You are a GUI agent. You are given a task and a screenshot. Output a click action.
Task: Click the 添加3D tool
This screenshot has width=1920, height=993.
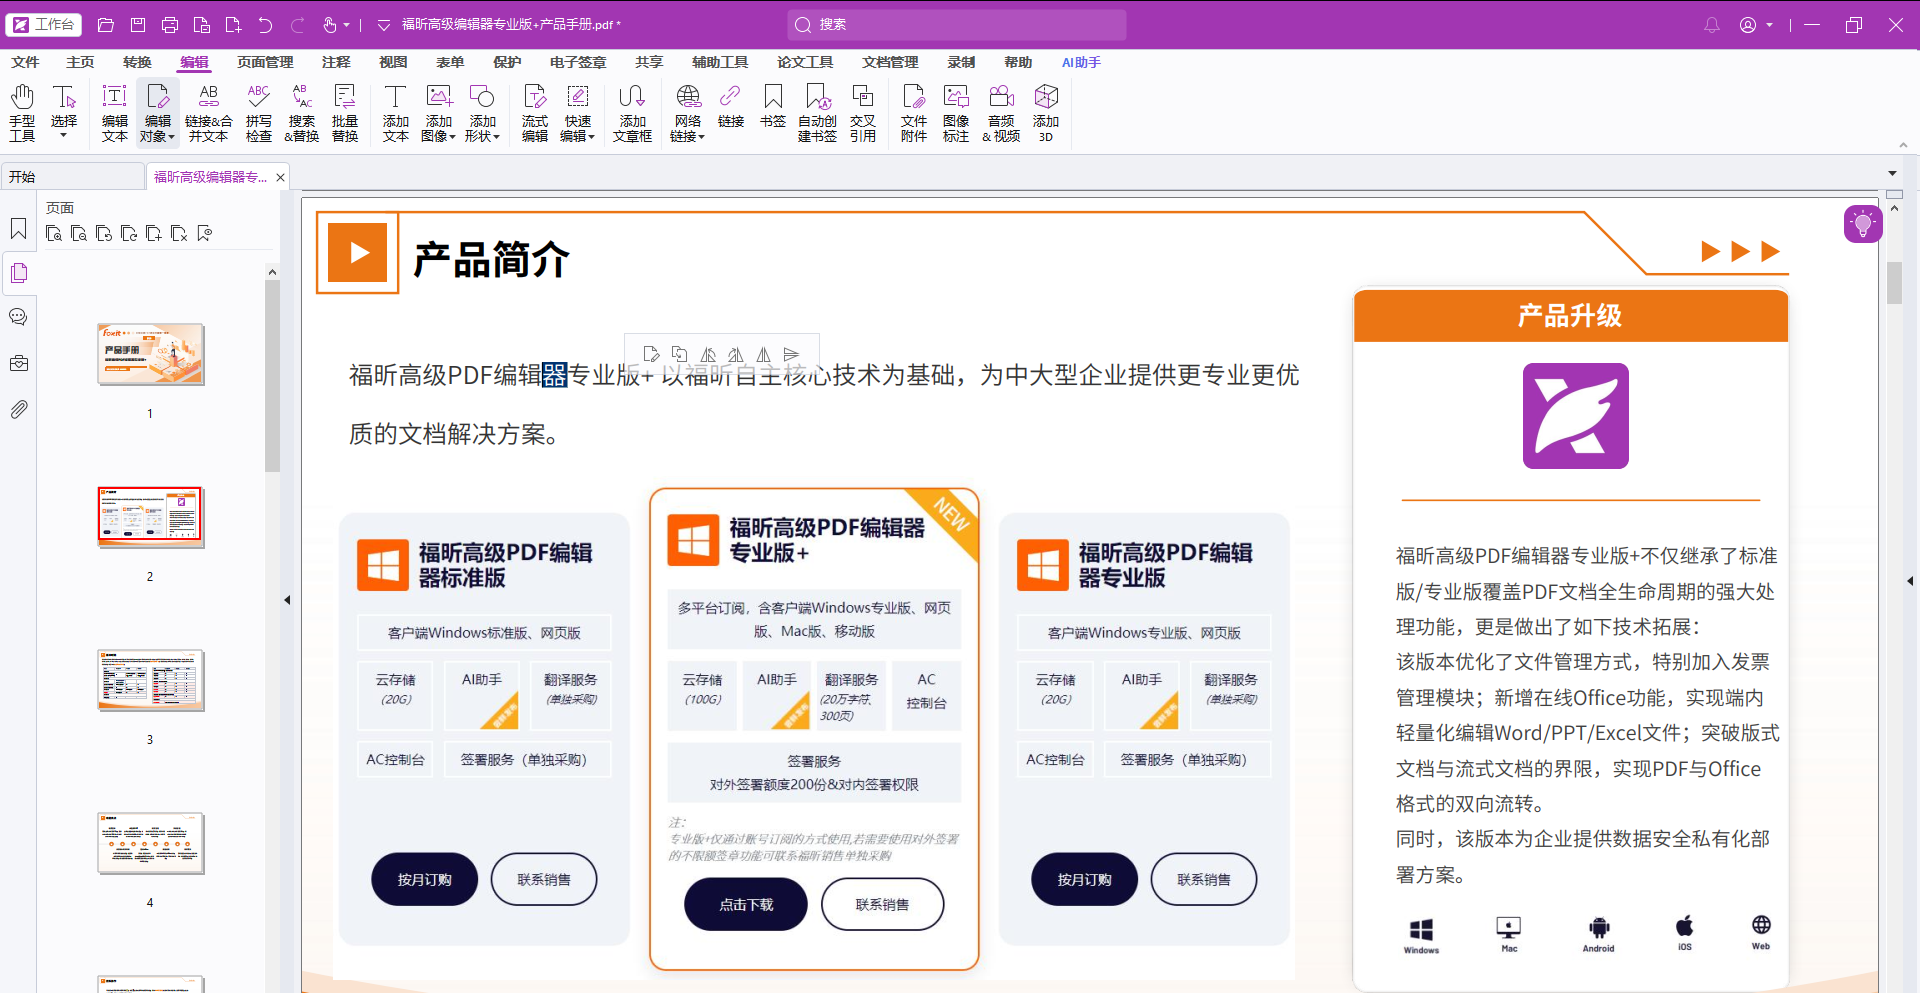click(x=1046, y=112)
